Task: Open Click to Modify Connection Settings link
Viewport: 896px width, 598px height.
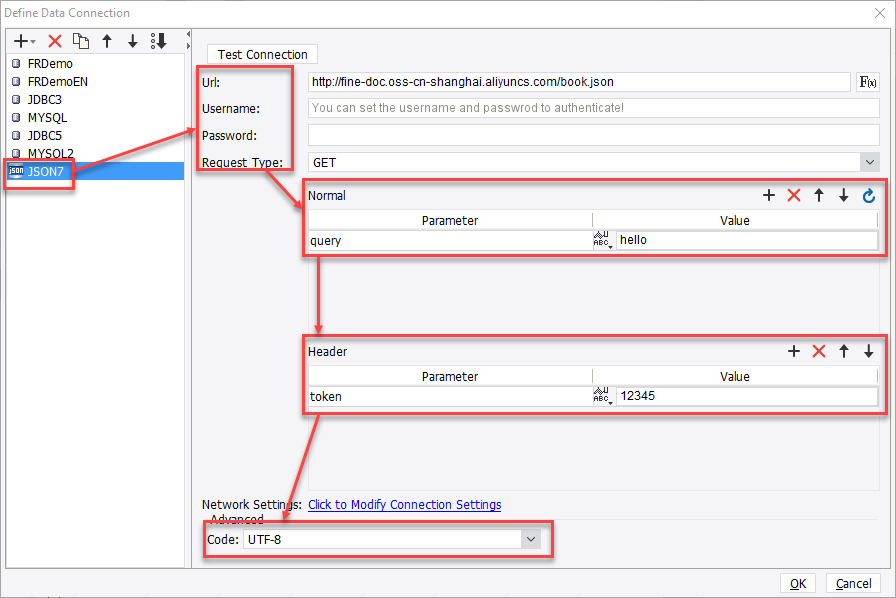Action: coord(404,504)
